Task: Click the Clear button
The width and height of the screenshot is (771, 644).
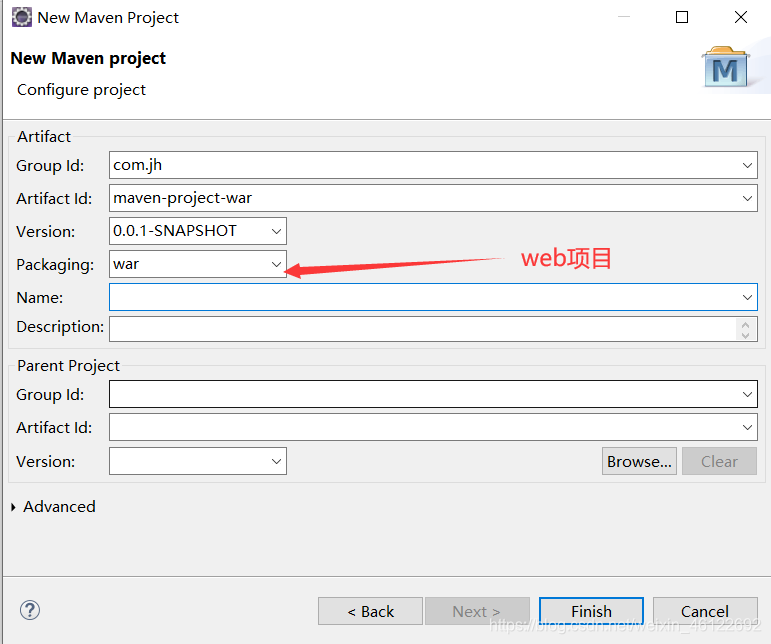Action: coord(719,461)
